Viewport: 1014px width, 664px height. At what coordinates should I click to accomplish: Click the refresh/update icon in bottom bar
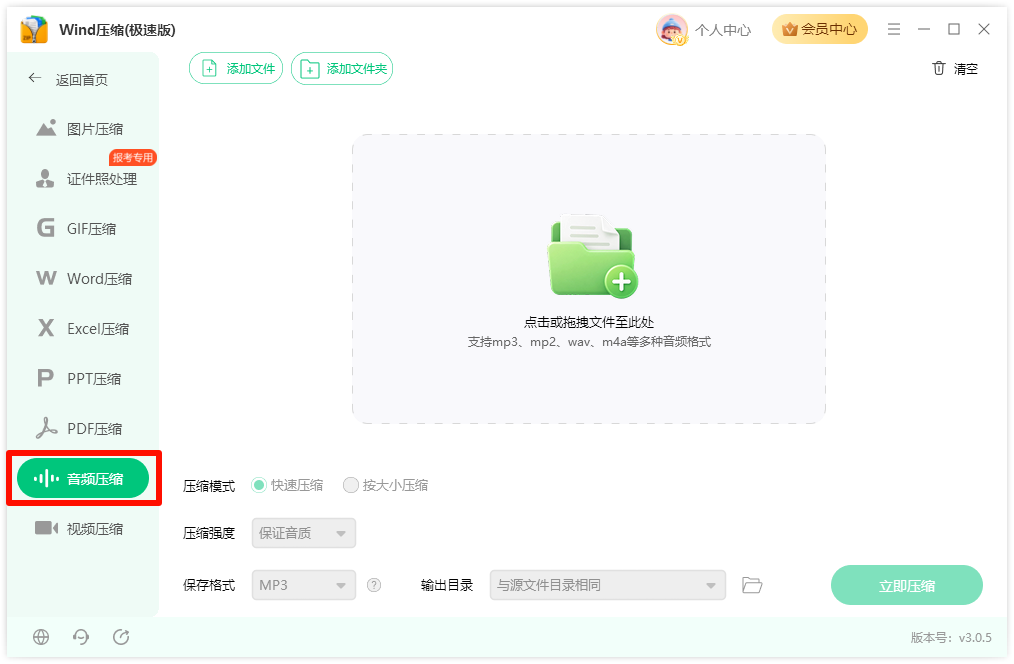coord(121,637)
